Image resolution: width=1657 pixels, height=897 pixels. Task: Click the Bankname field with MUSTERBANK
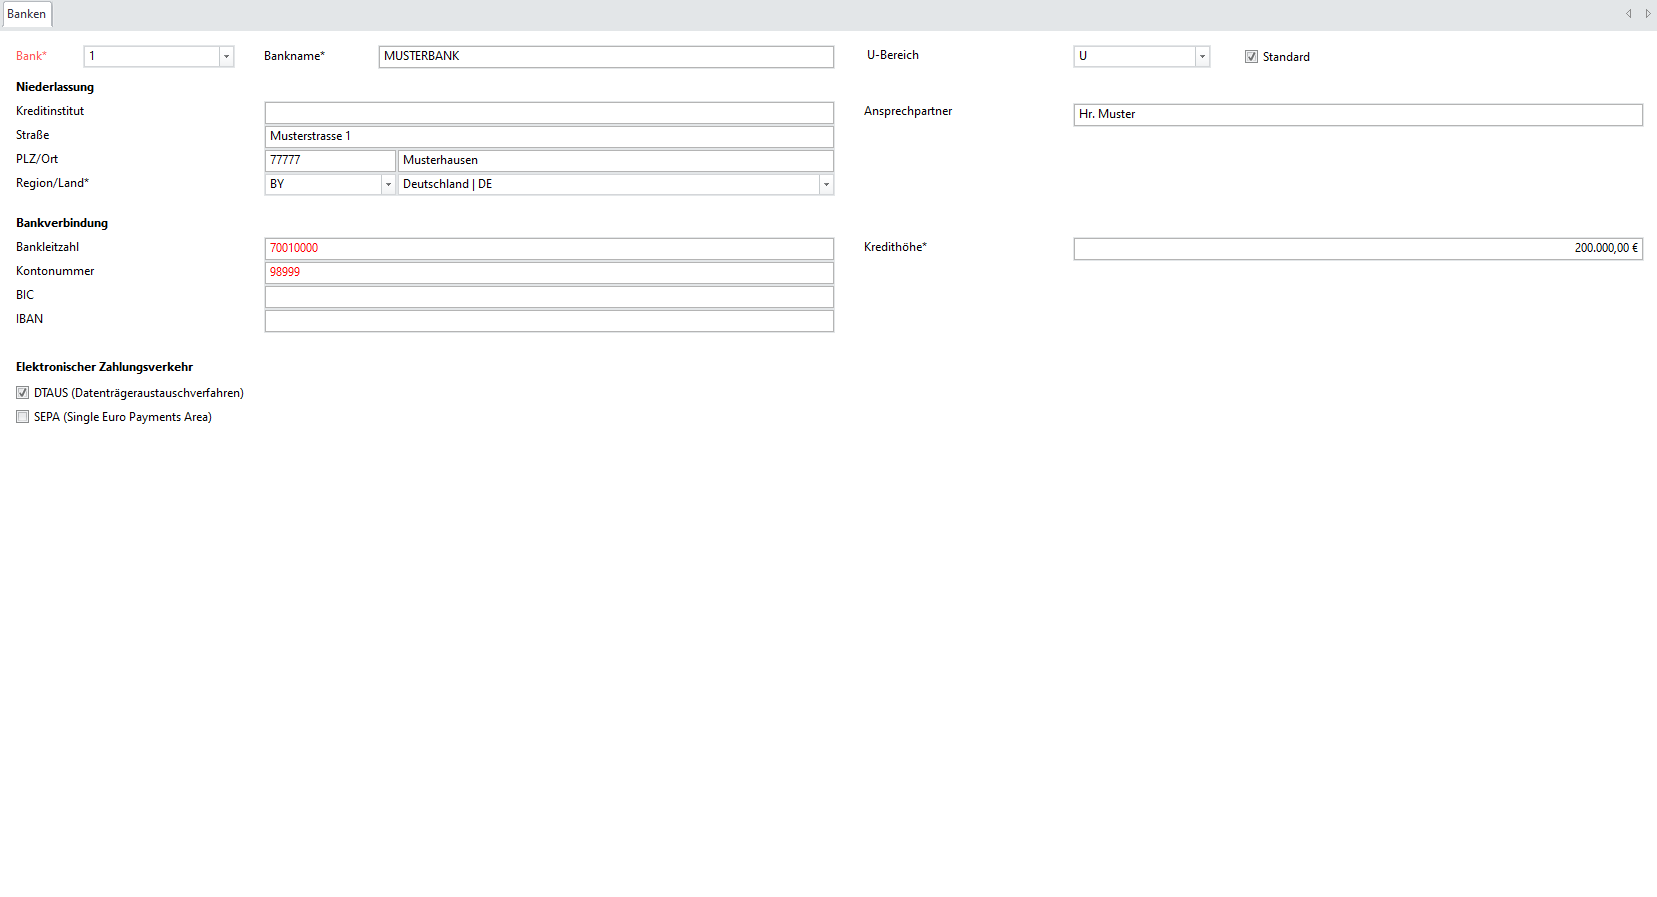(x=605, y=57)
